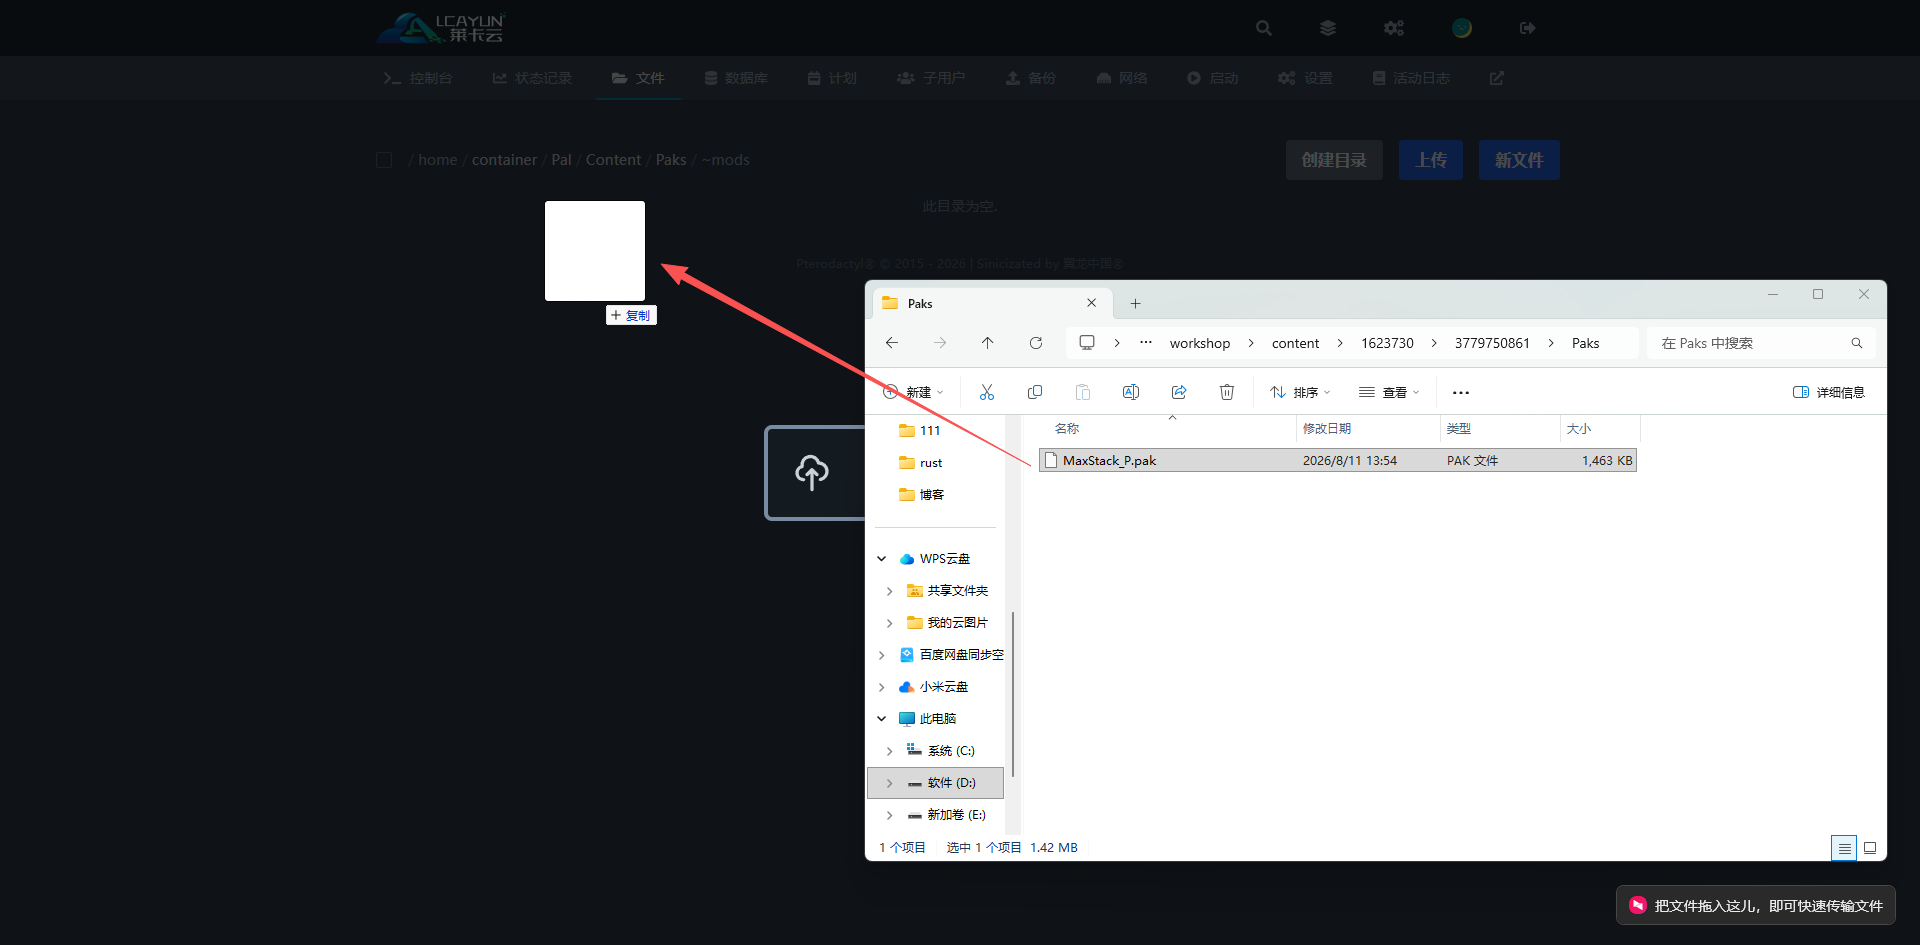Click the this-PC monitor icon in address bar
This screenshot has width=1920, height=945.
[1087, 343]
